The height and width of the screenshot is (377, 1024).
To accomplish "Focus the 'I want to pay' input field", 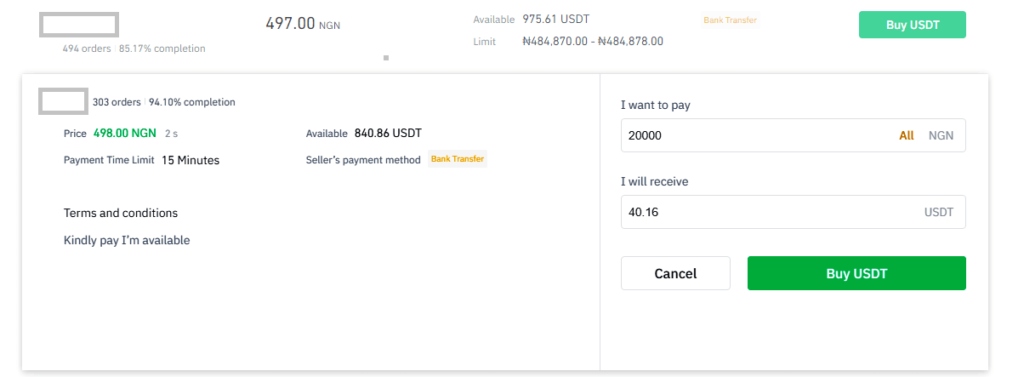I will (793, 135).
